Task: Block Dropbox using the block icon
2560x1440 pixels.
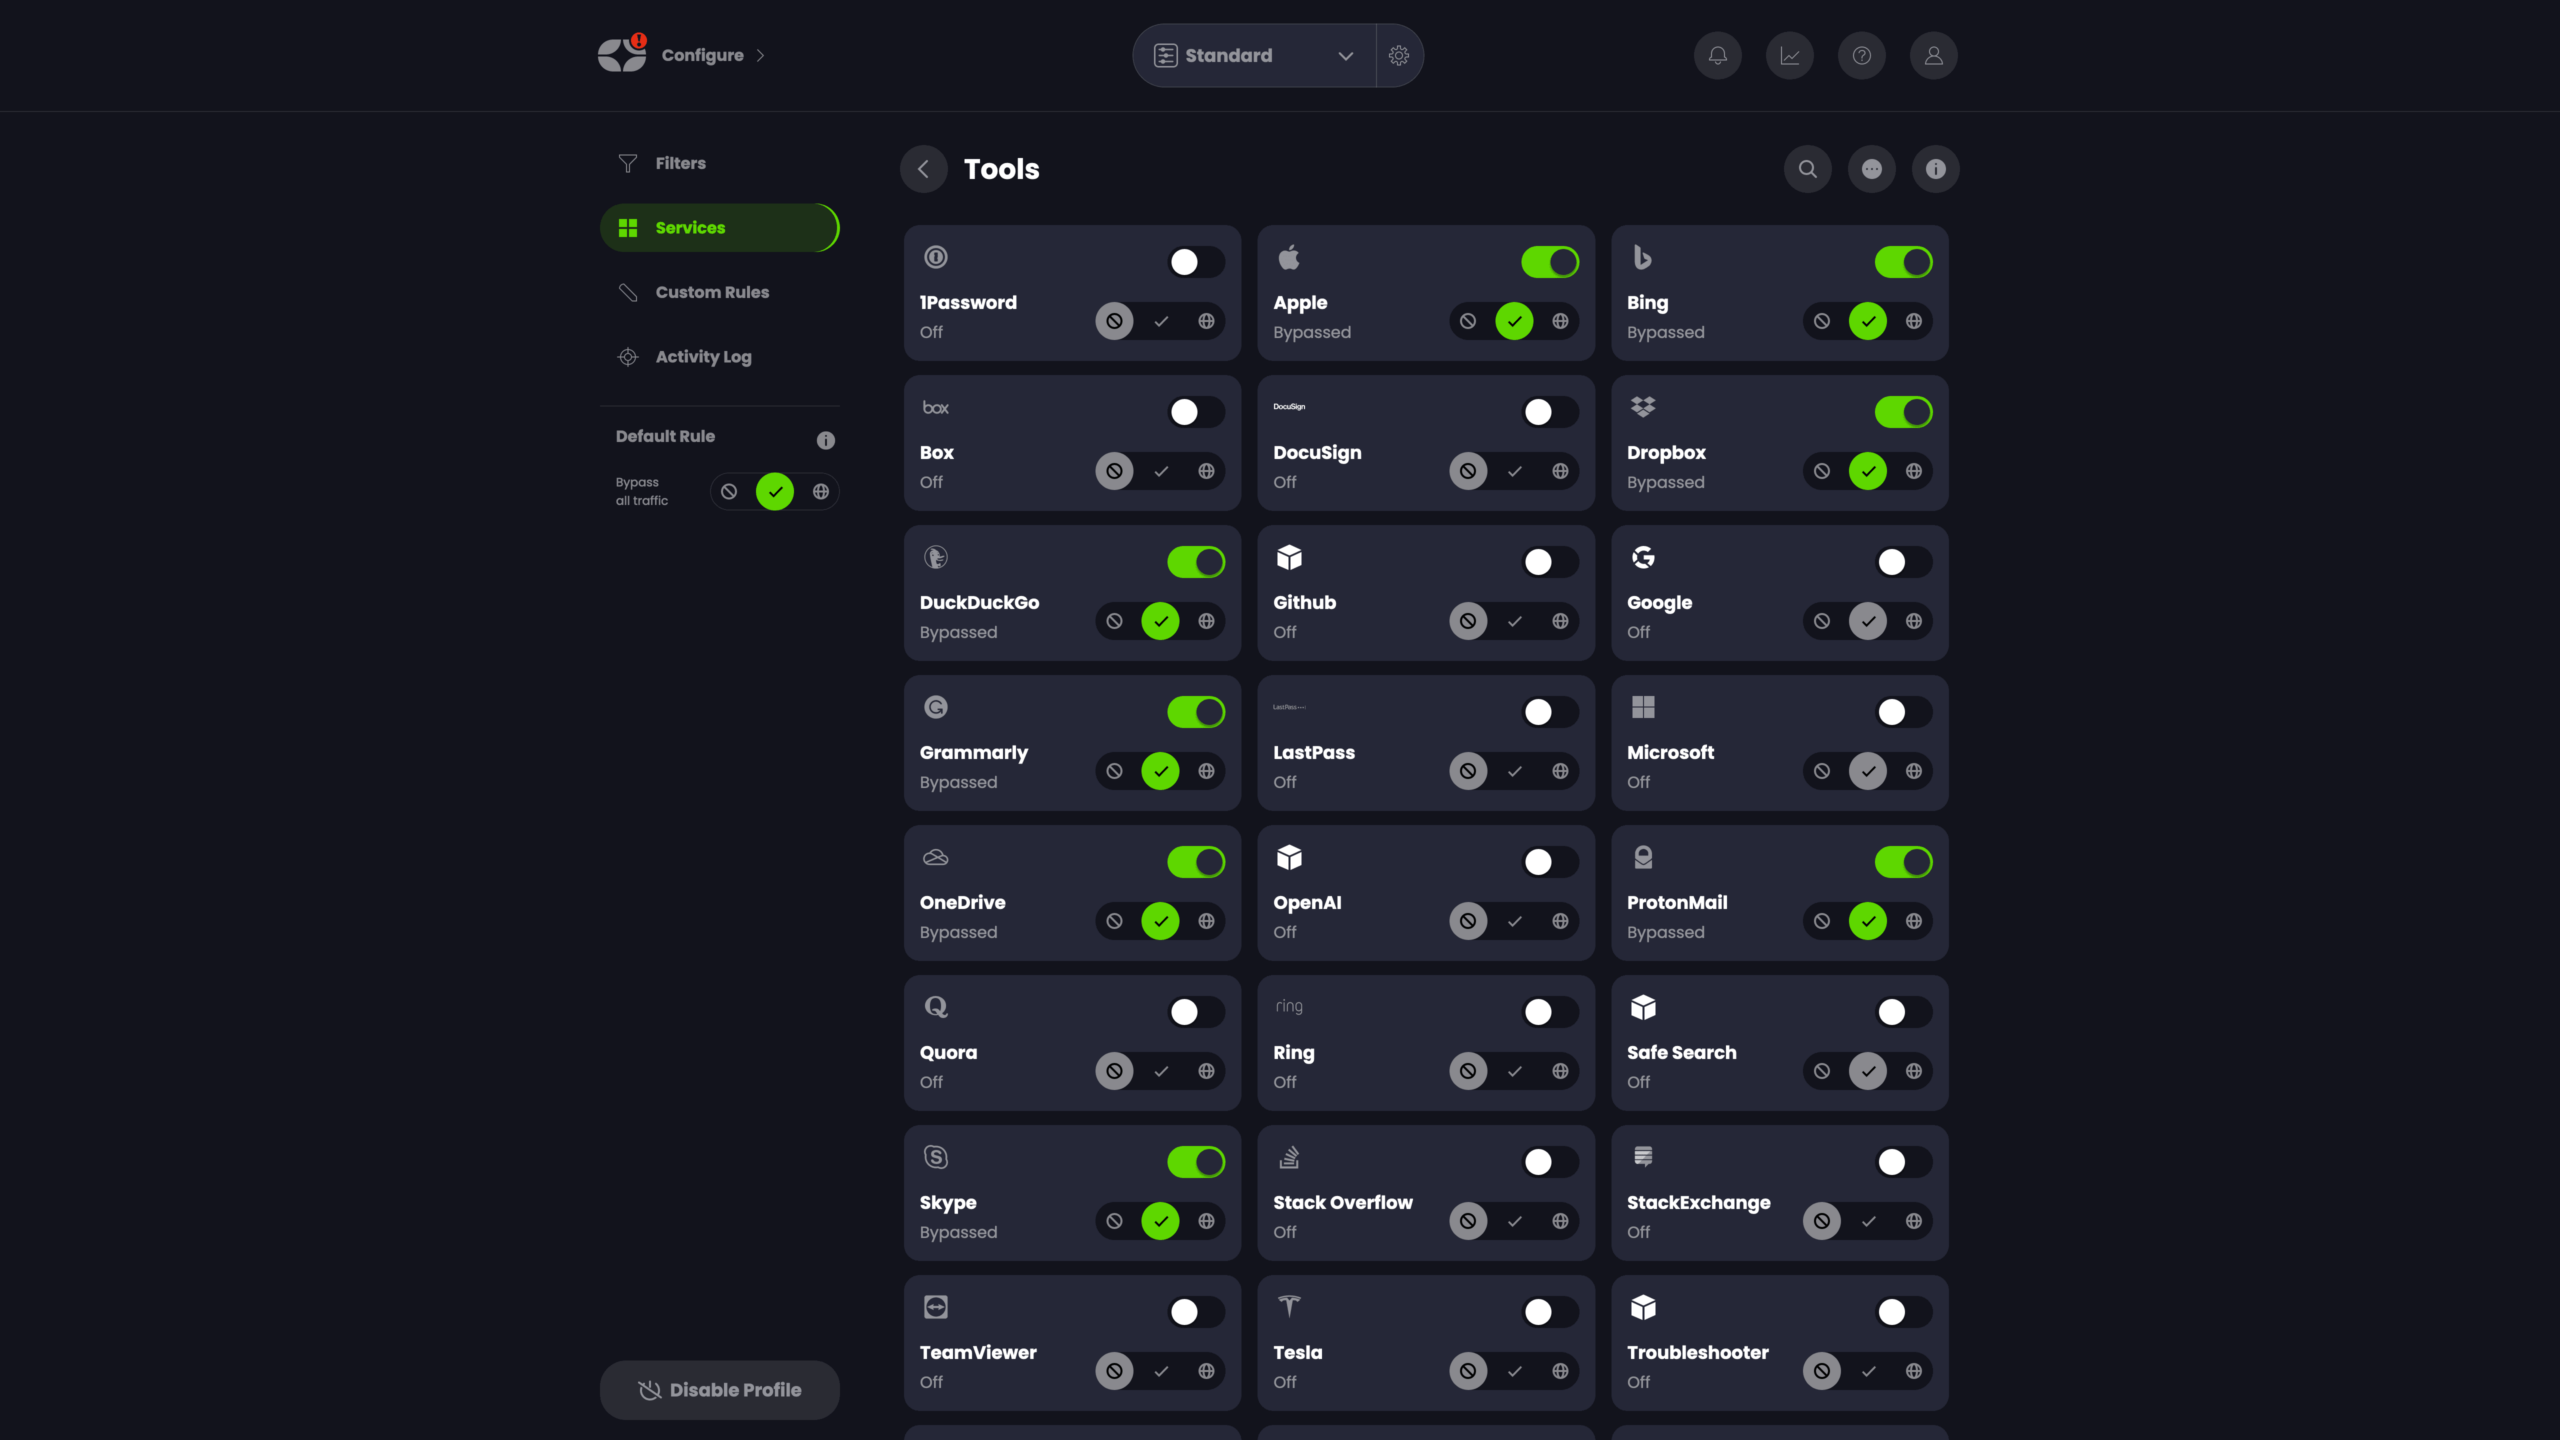Action: (1822, 471)
